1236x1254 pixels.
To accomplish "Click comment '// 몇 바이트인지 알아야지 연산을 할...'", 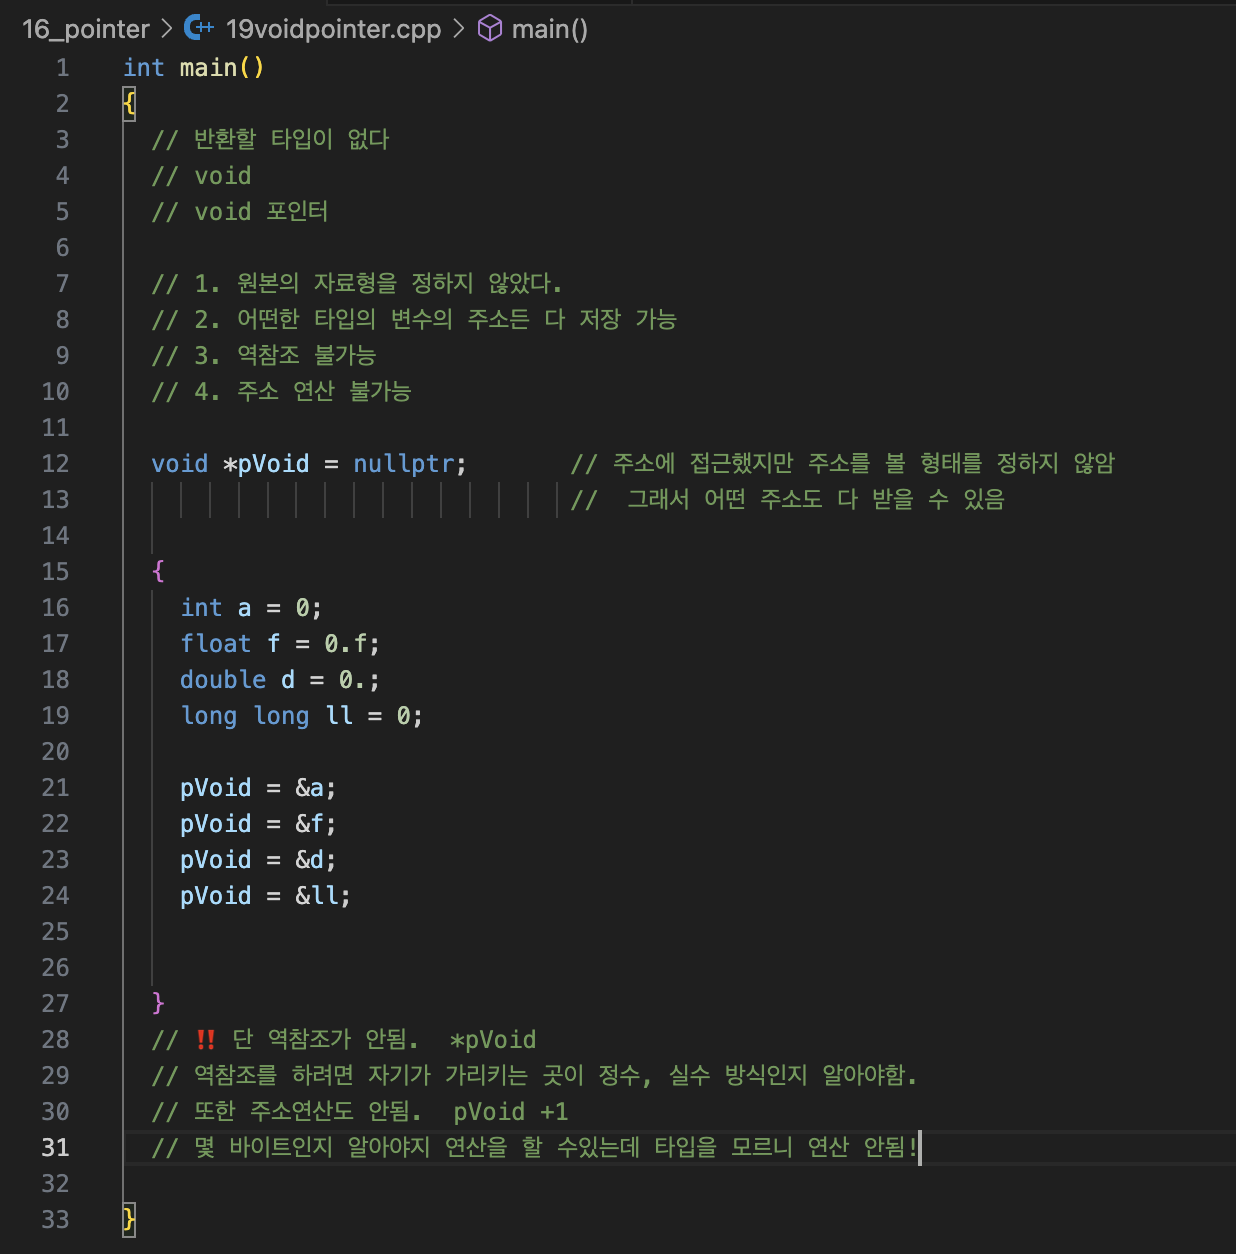I will (534, 1148).
